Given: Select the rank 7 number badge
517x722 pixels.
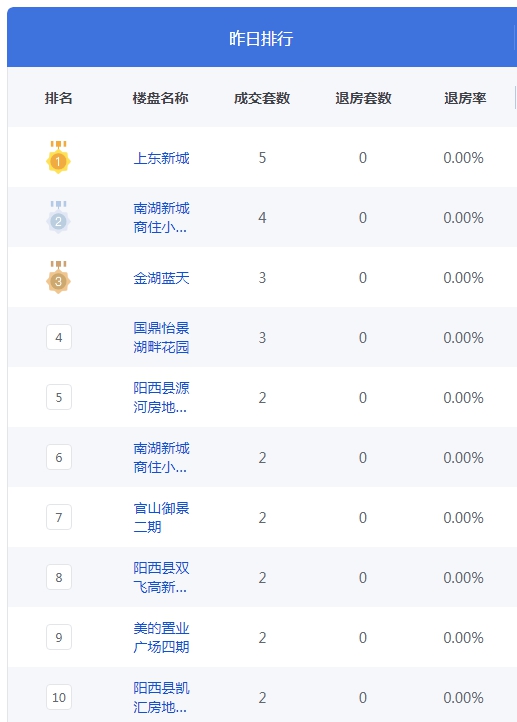Looking at the screenshot, I should (59, 517).
